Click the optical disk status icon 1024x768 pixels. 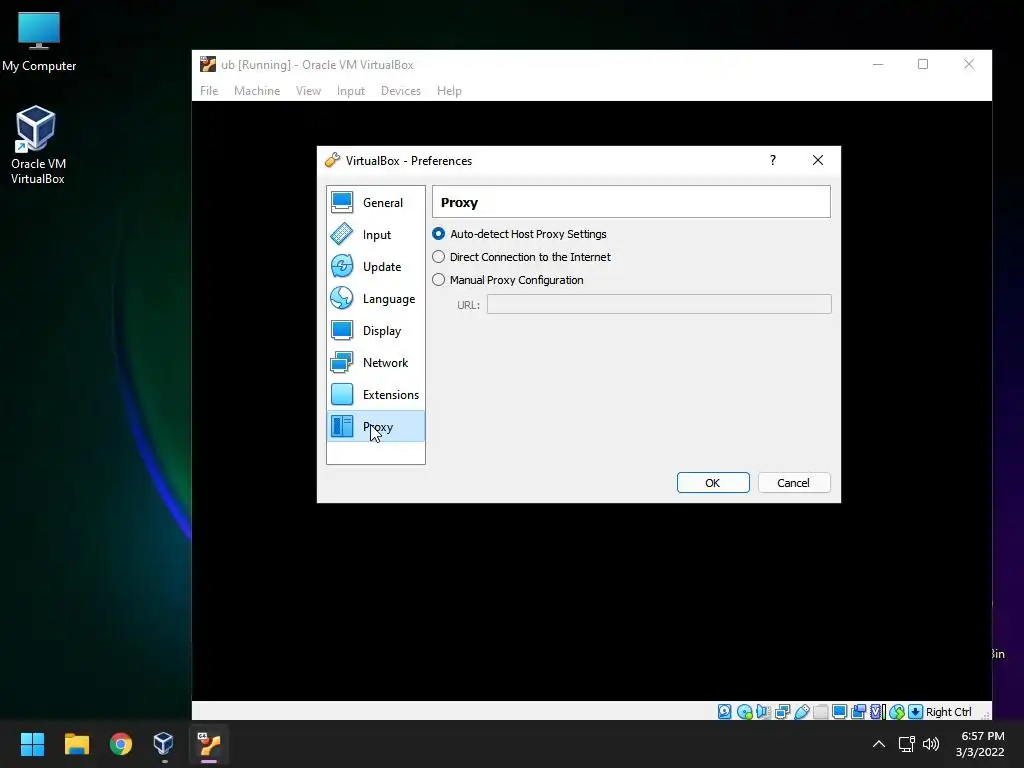(x=744, y=712)
